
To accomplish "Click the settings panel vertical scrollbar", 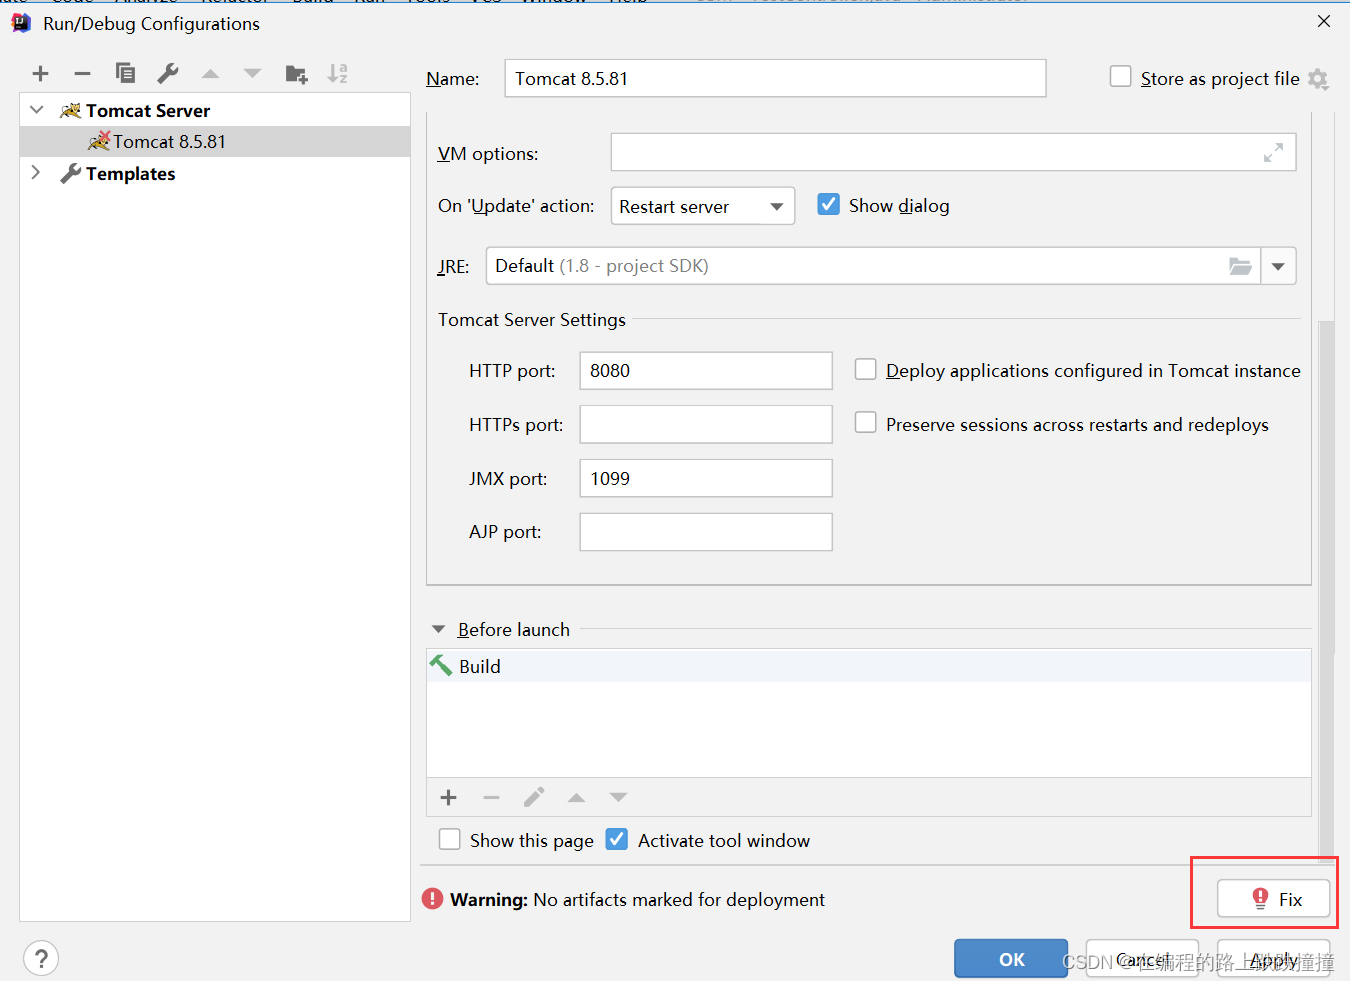I will (x=1327, y=590).
